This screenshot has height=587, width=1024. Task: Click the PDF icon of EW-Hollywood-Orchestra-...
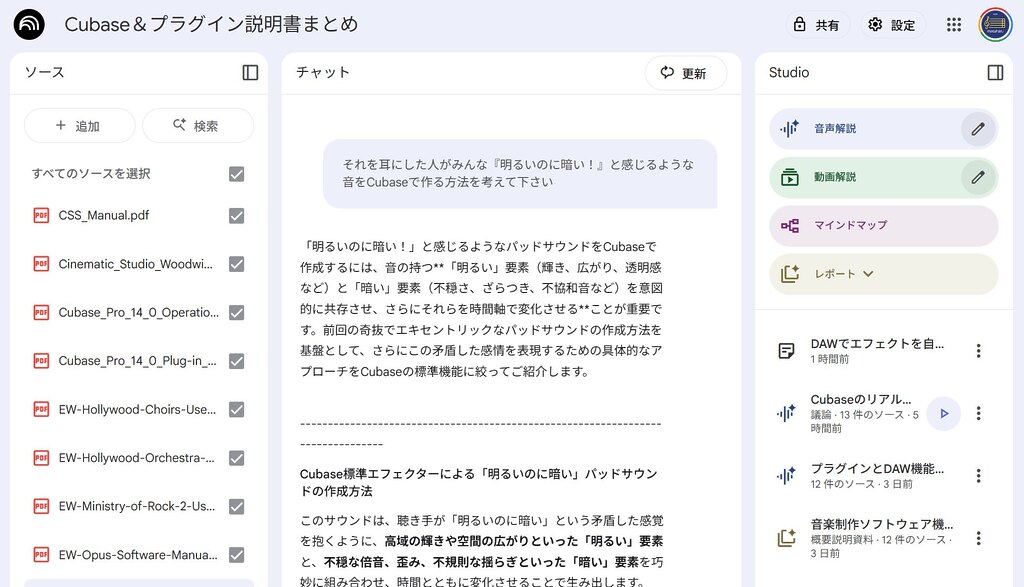(x=41, y=458)
